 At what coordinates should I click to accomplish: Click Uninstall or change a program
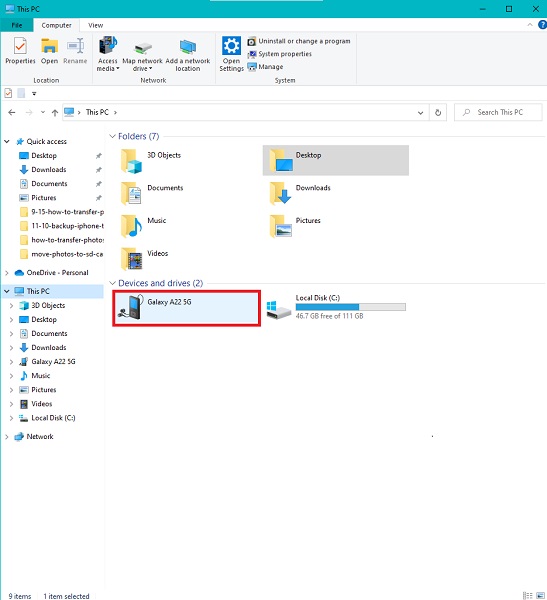tap(299, 41)
